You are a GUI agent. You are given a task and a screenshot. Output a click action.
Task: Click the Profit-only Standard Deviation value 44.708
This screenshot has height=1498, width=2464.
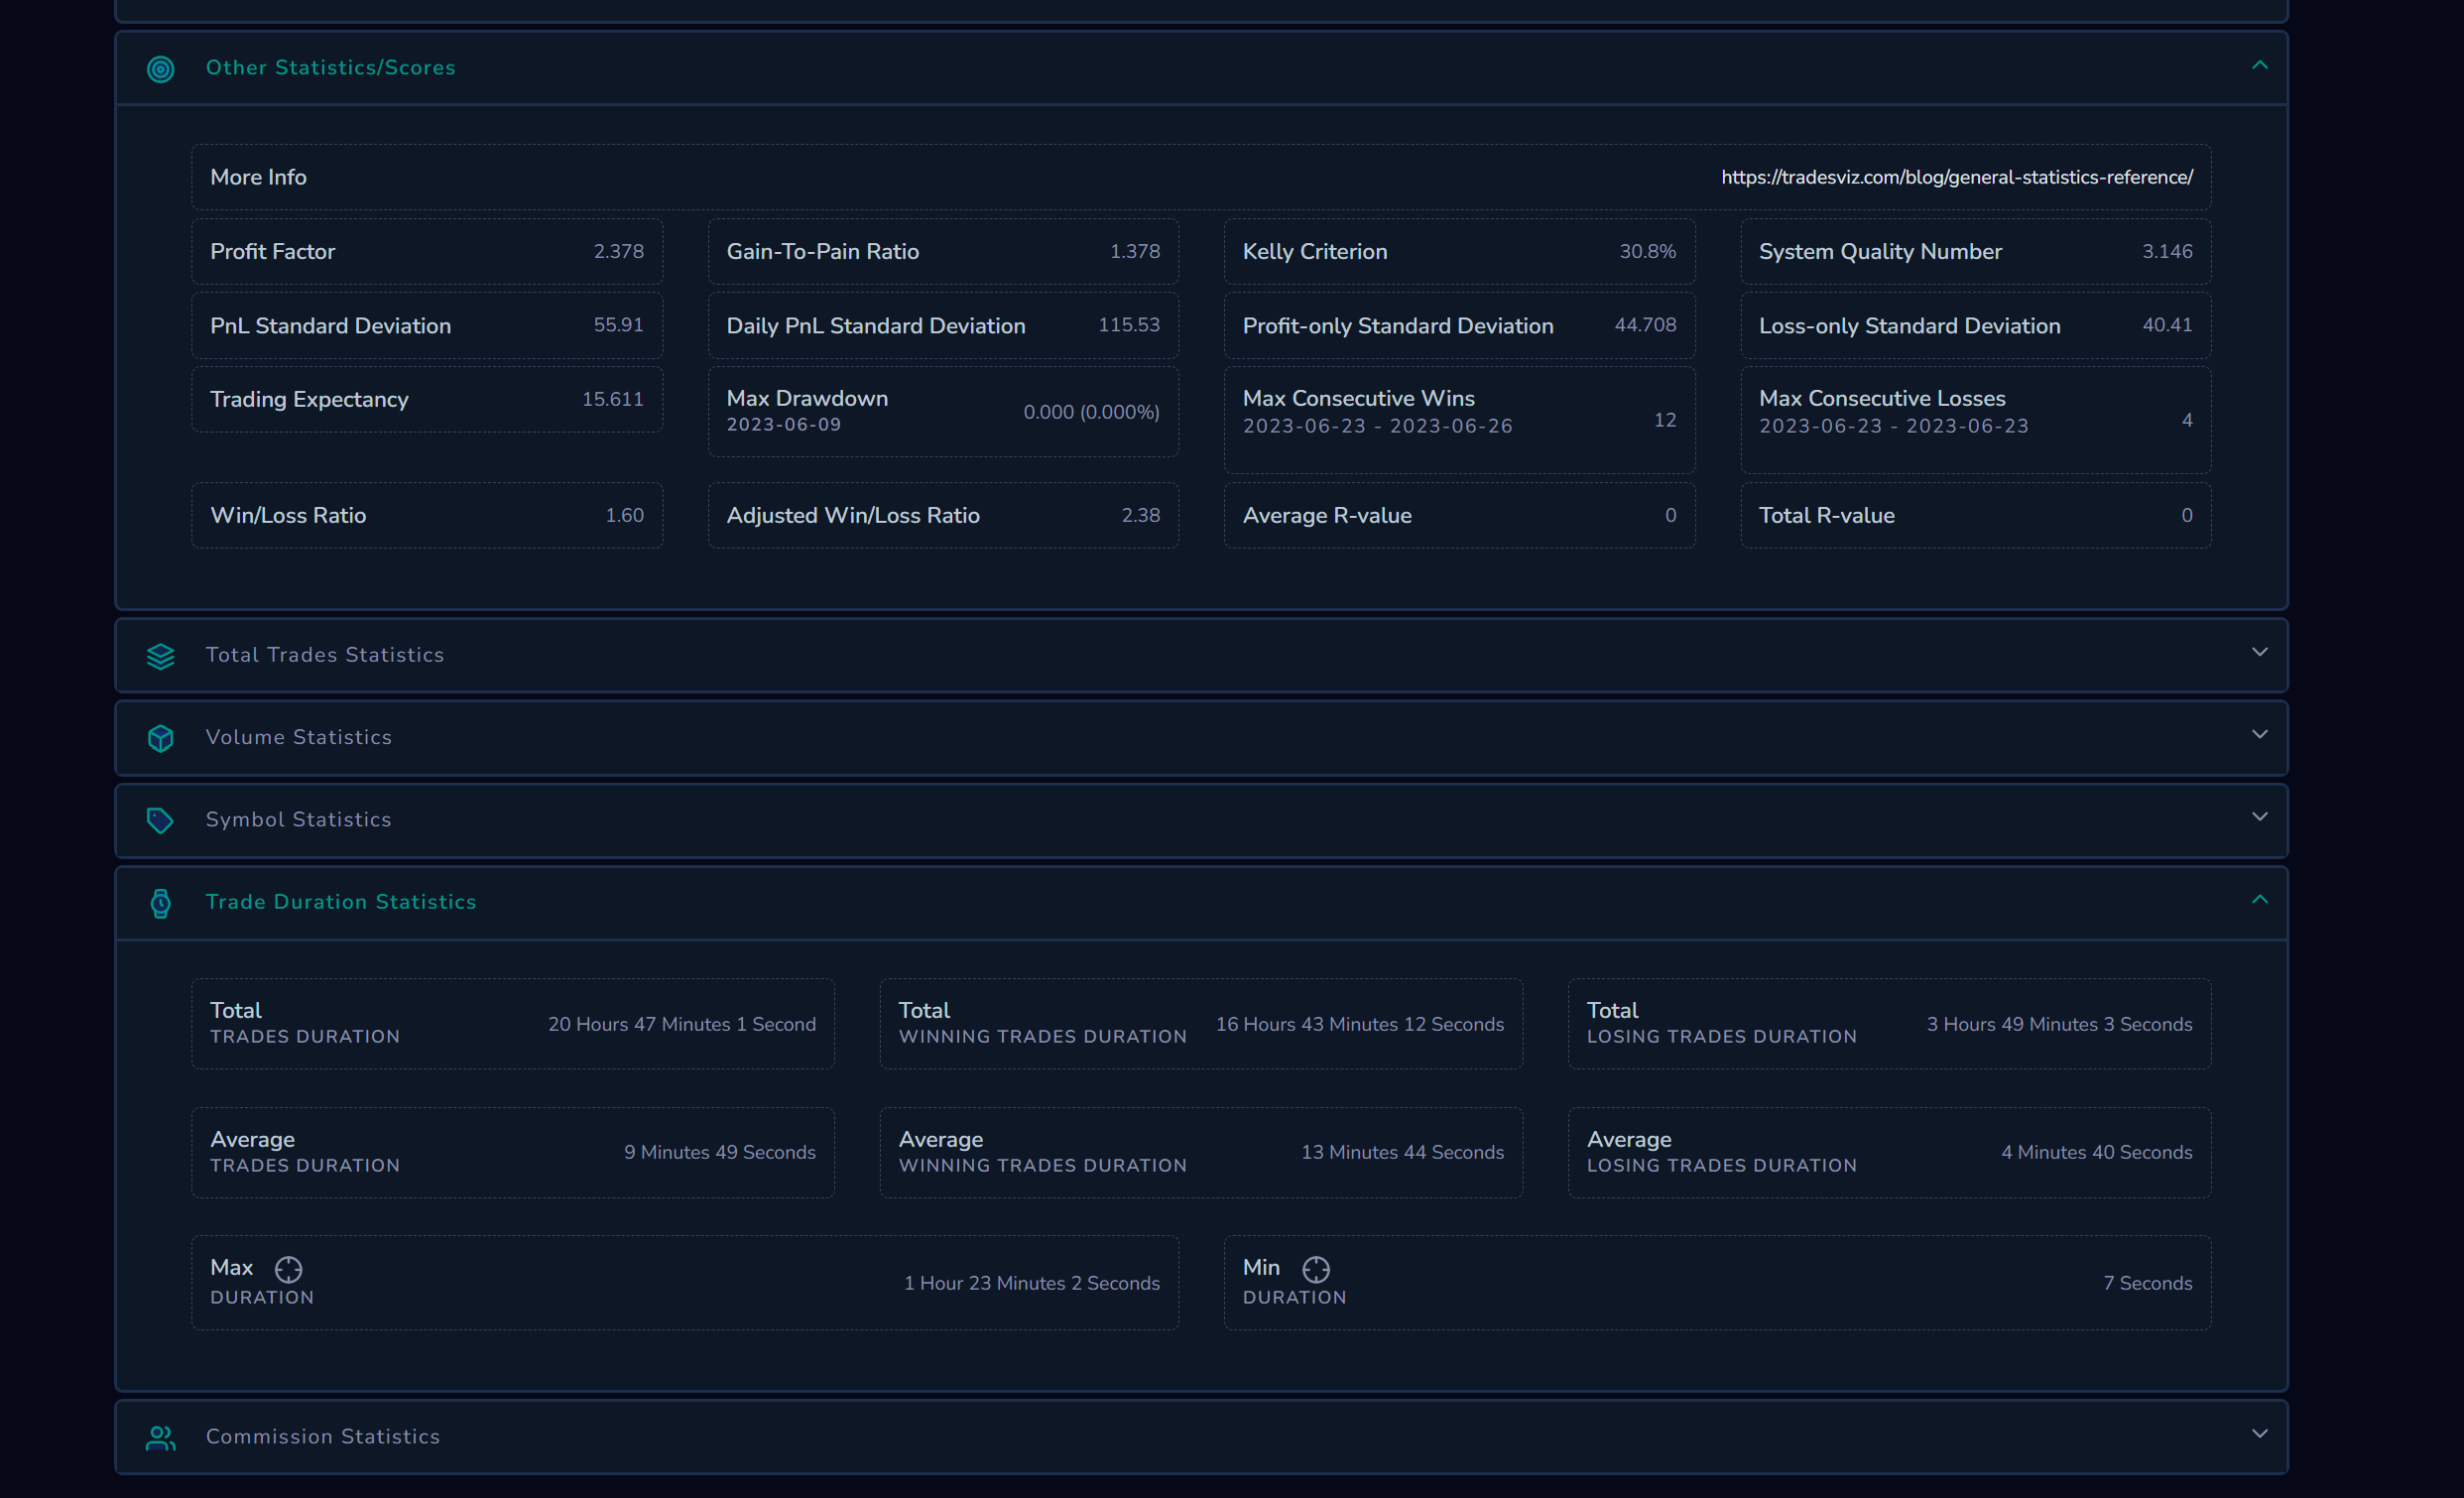pos(1645,325)
